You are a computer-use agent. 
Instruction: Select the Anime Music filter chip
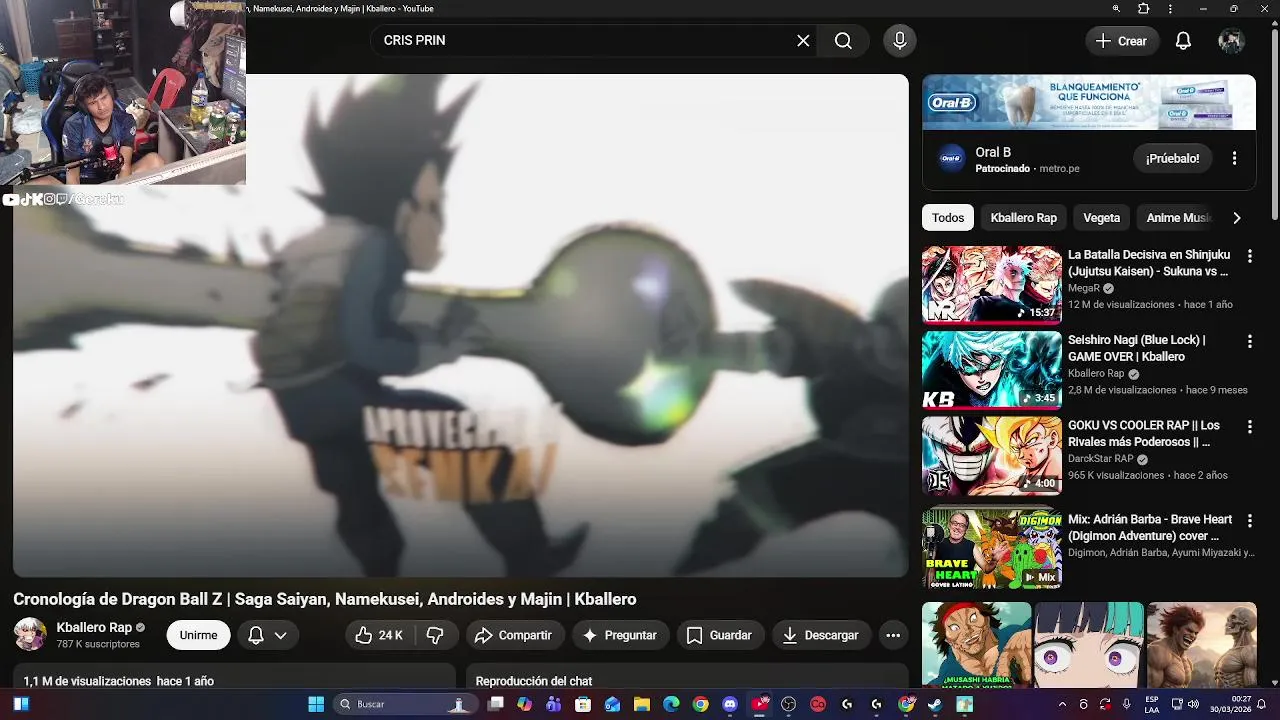point(1177,217)
